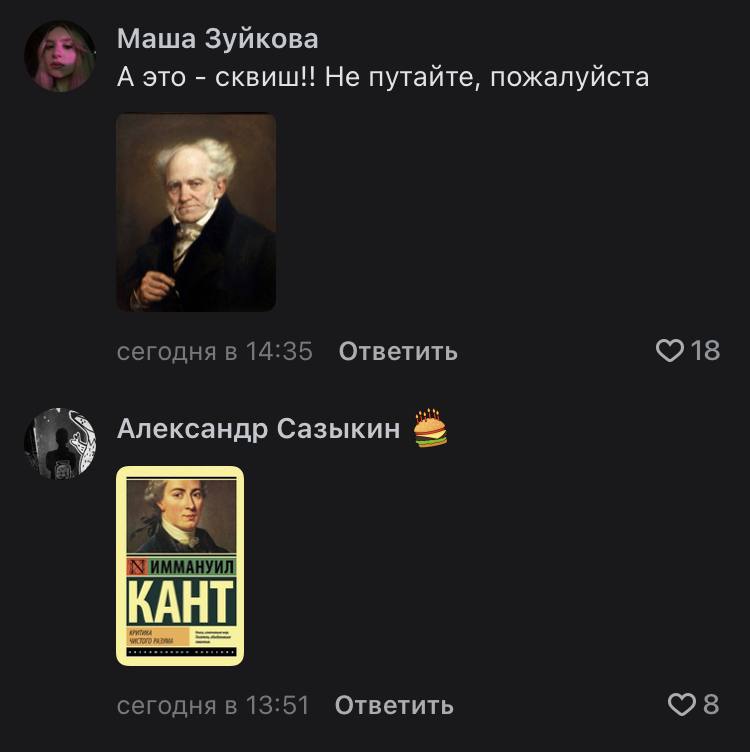
Task: Click the ИММАНУИЛ label on the book cover
Action: 192,567
